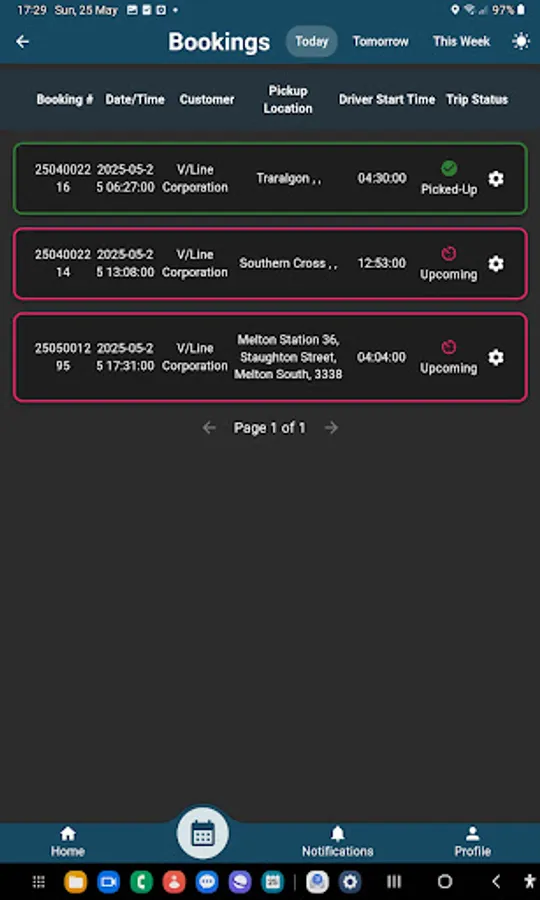Toggle the light/dark theme sun icon
This screenshot has width=540, height=900.
[520, 41]
